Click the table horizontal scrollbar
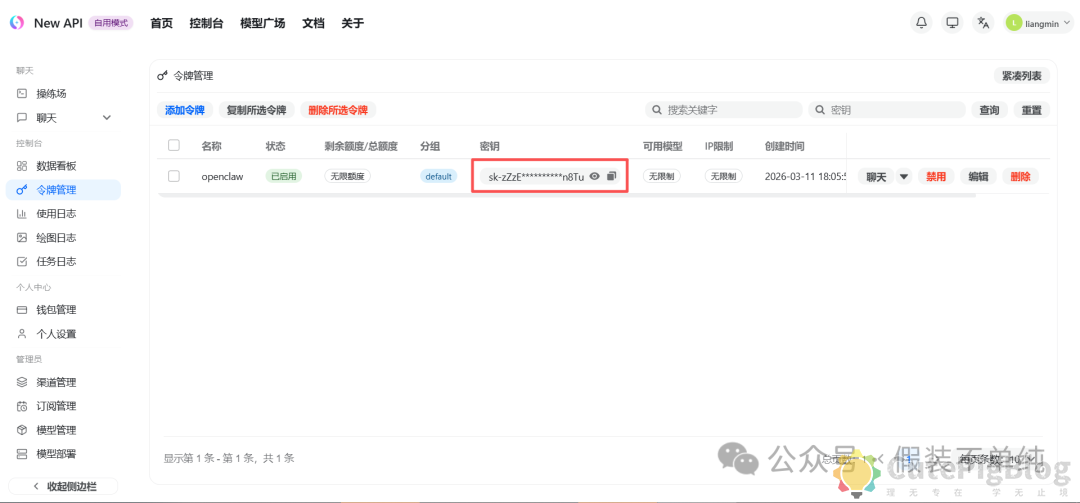Screen dimensions: 1080x503 [x=567, y=195]
